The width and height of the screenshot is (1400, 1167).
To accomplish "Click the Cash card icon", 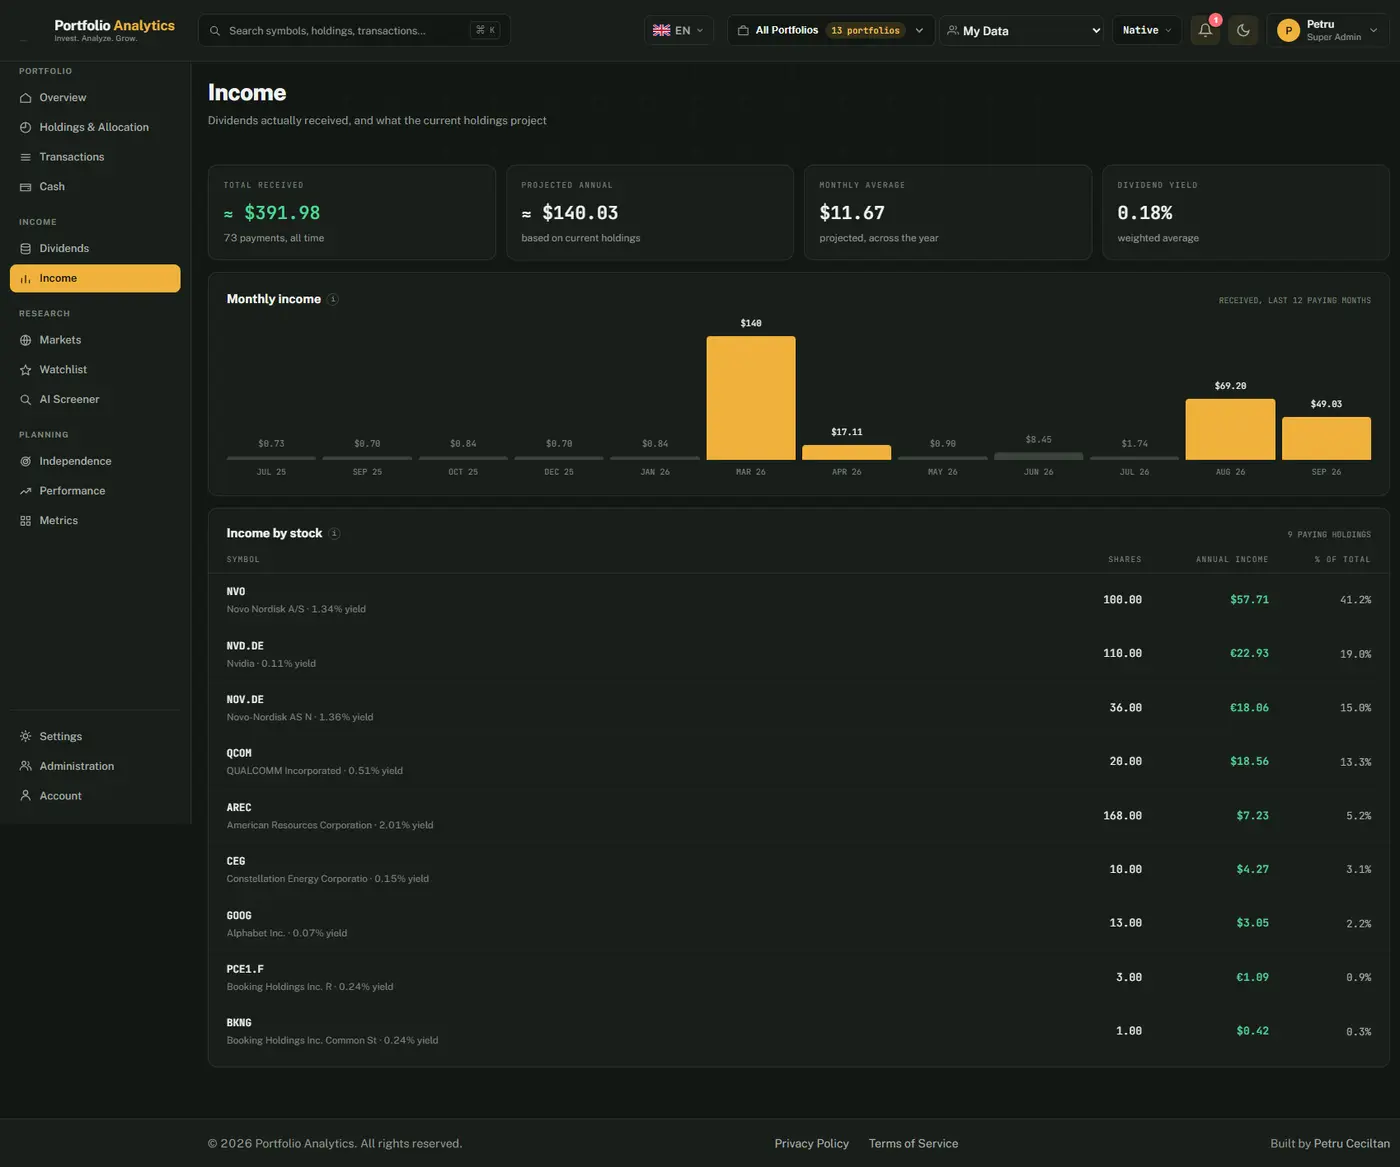I will 26,187.
